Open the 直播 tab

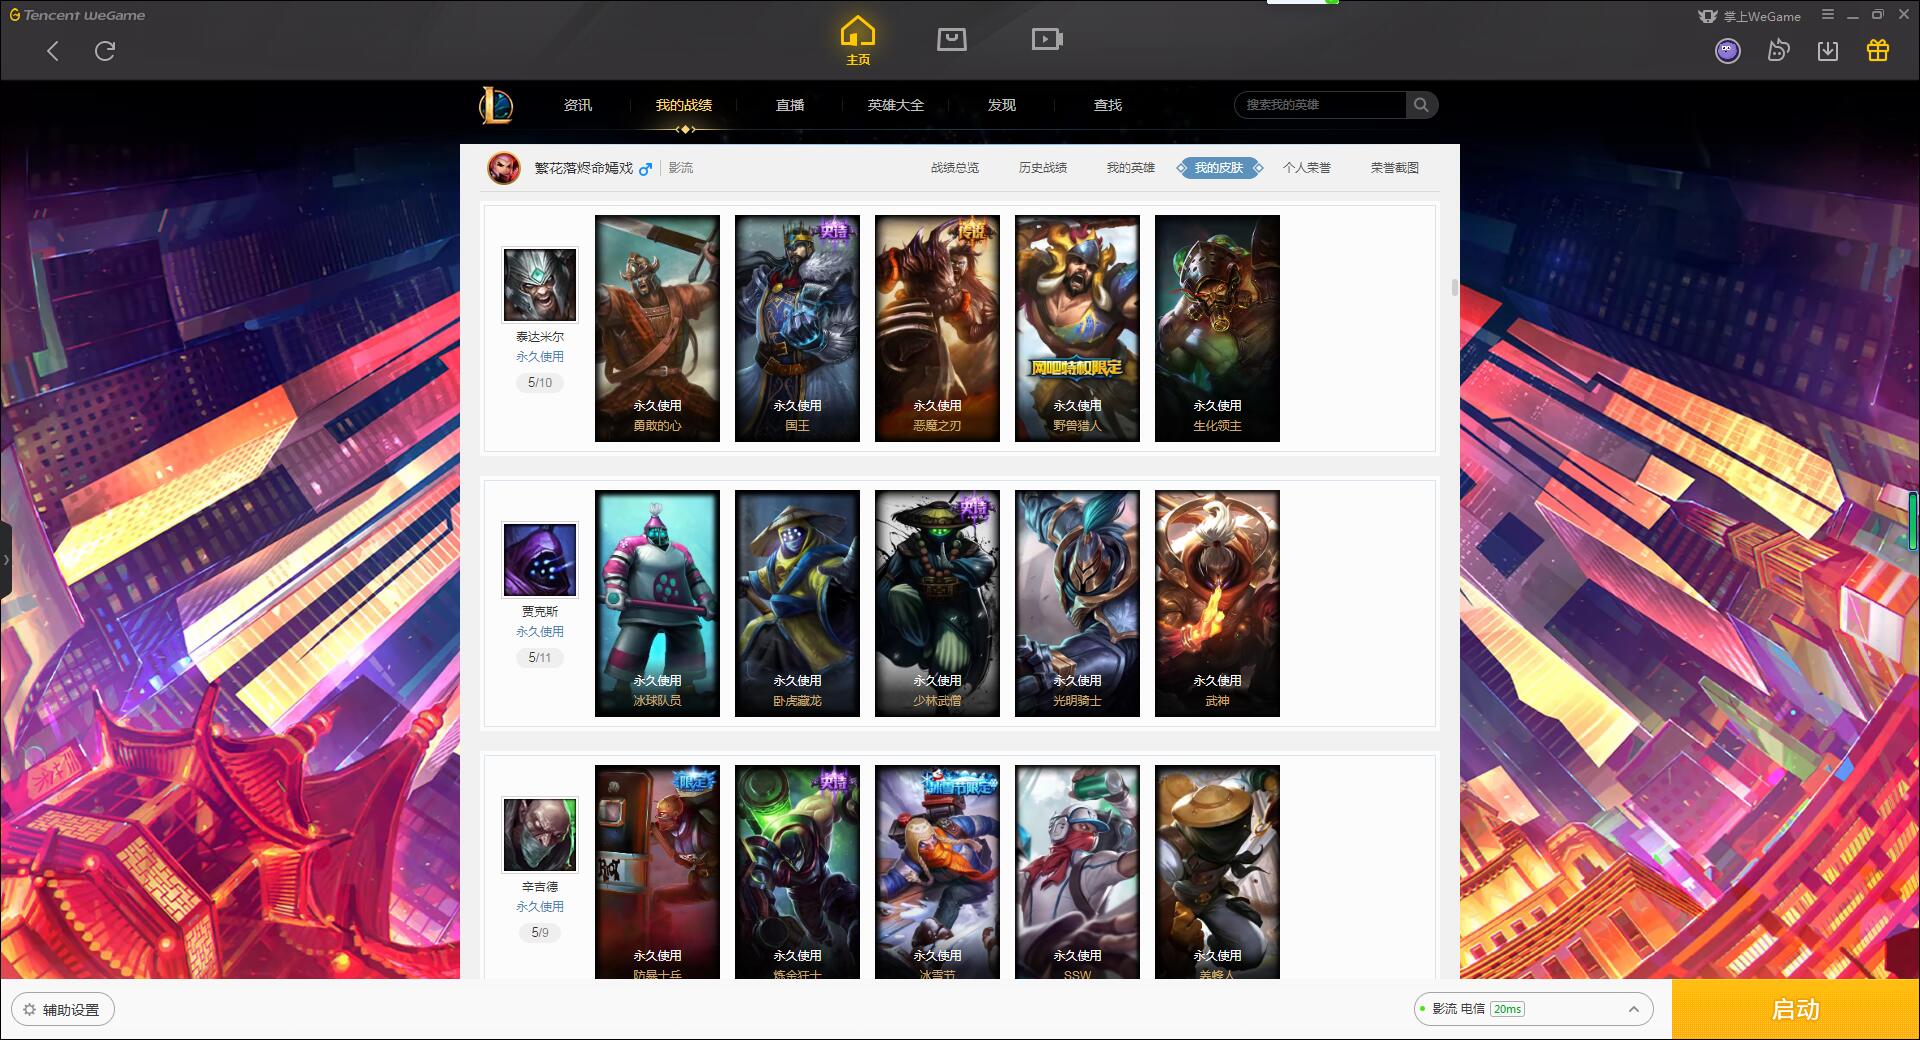coord(790,105)
